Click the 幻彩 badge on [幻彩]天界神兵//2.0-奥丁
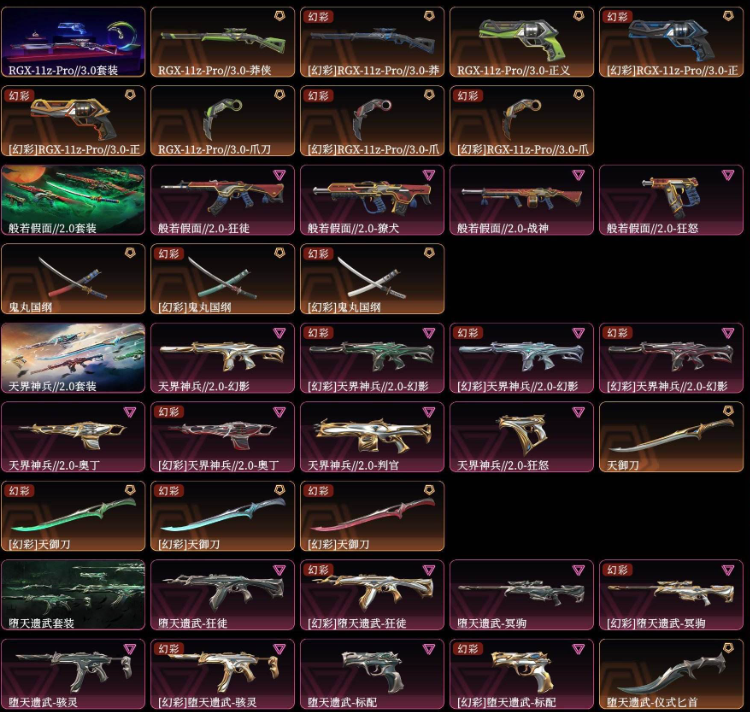The width and height of the screenshot is (750, 712). 169,412
